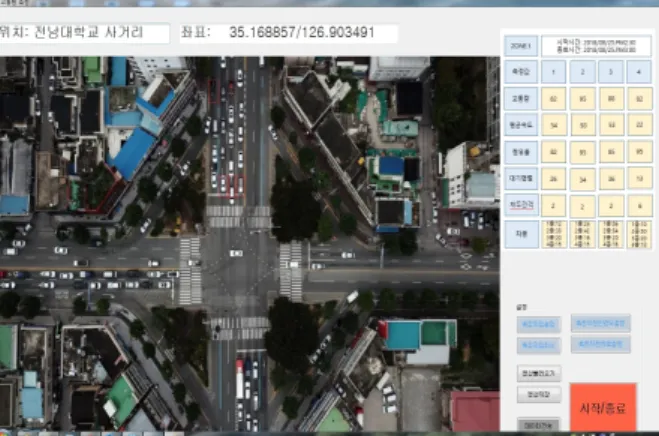Click the lower-right blue button under 설정
The height and width of the screenshot is (436, 659).
(600, 344)
